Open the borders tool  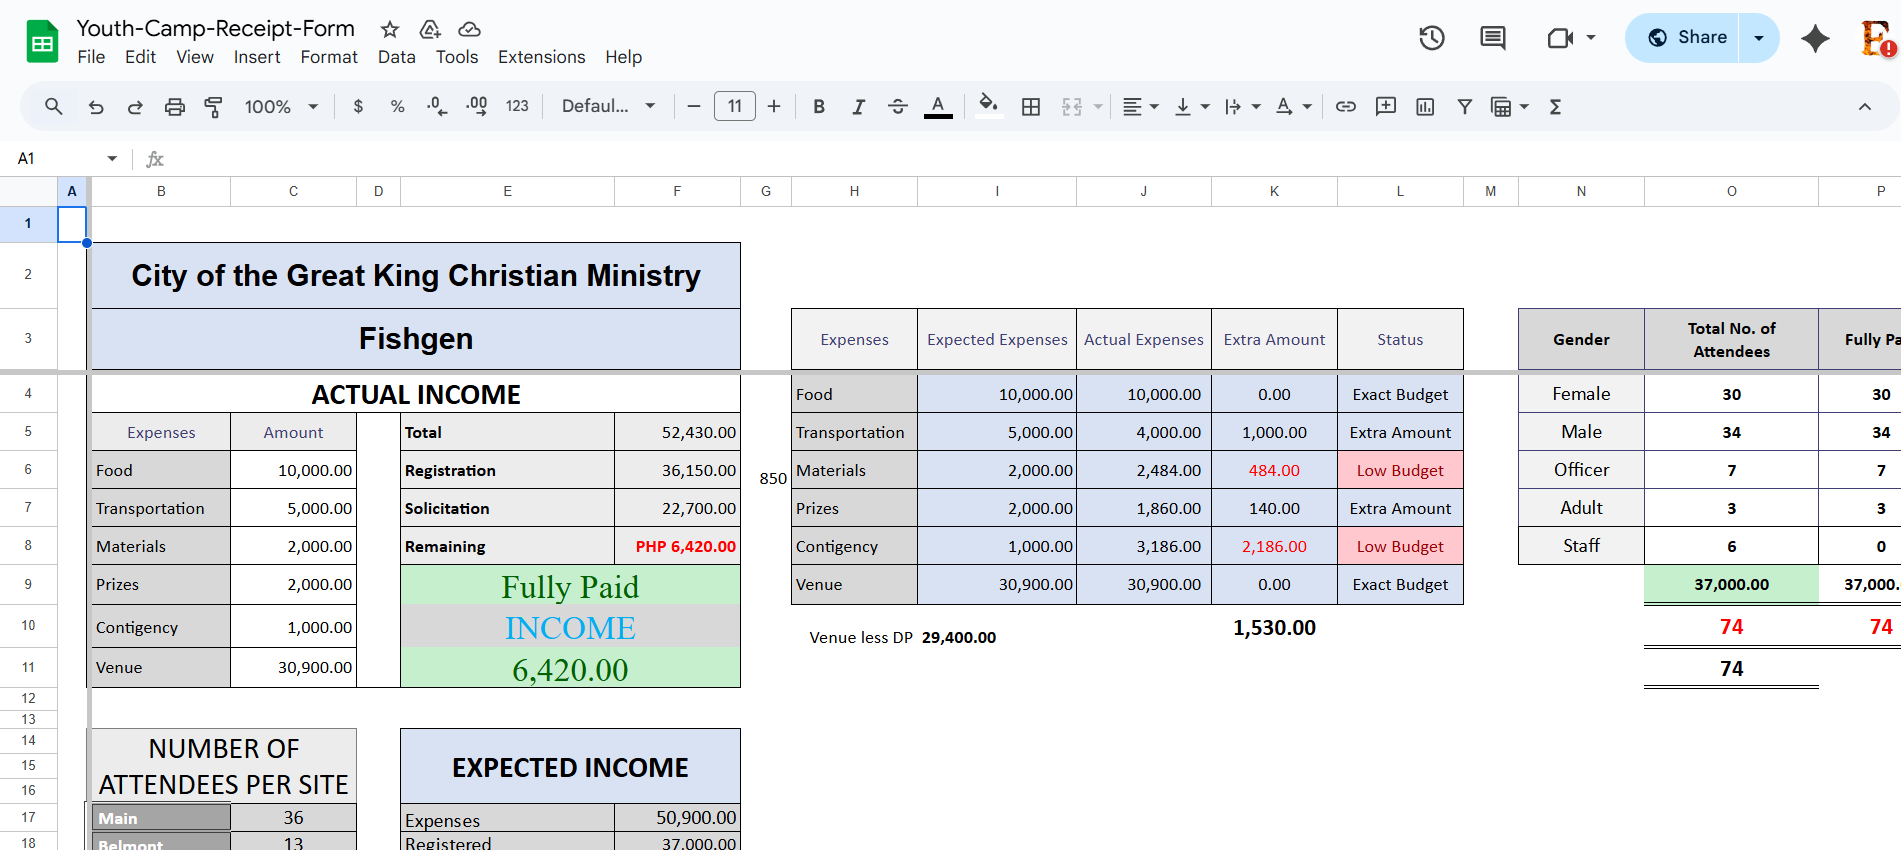pyautogui.click(x=1031, y=106)
